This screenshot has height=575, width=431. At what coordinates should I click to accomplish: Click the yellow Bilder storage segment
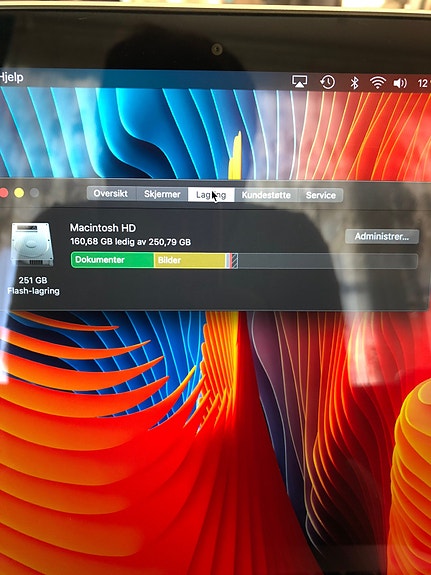189,260
